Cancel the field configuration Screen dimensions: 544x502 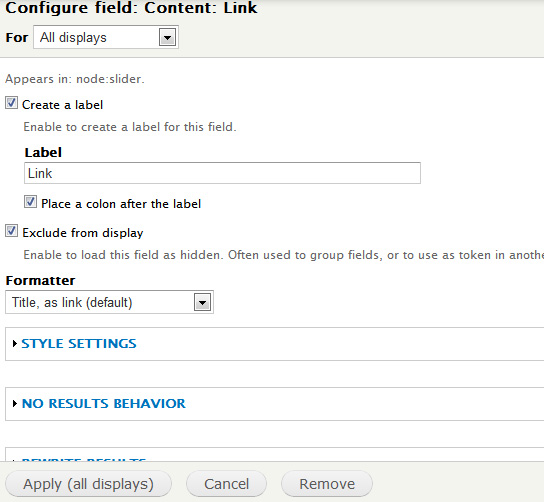227,484
